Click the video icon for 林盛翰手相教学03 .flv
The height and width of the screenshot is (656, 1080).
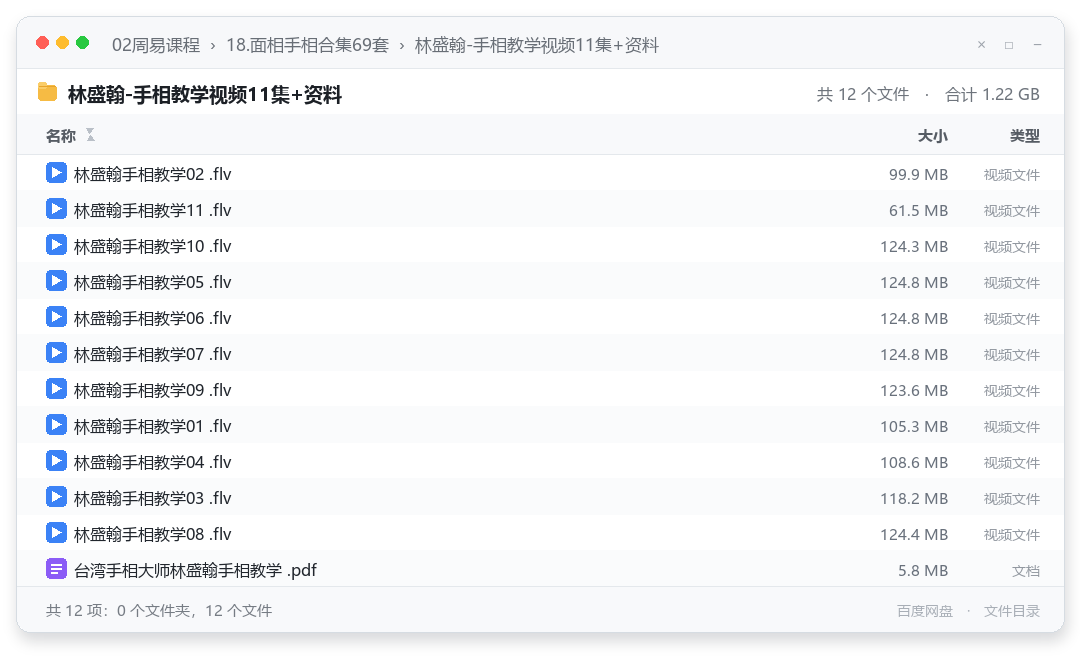coord(56,497)
